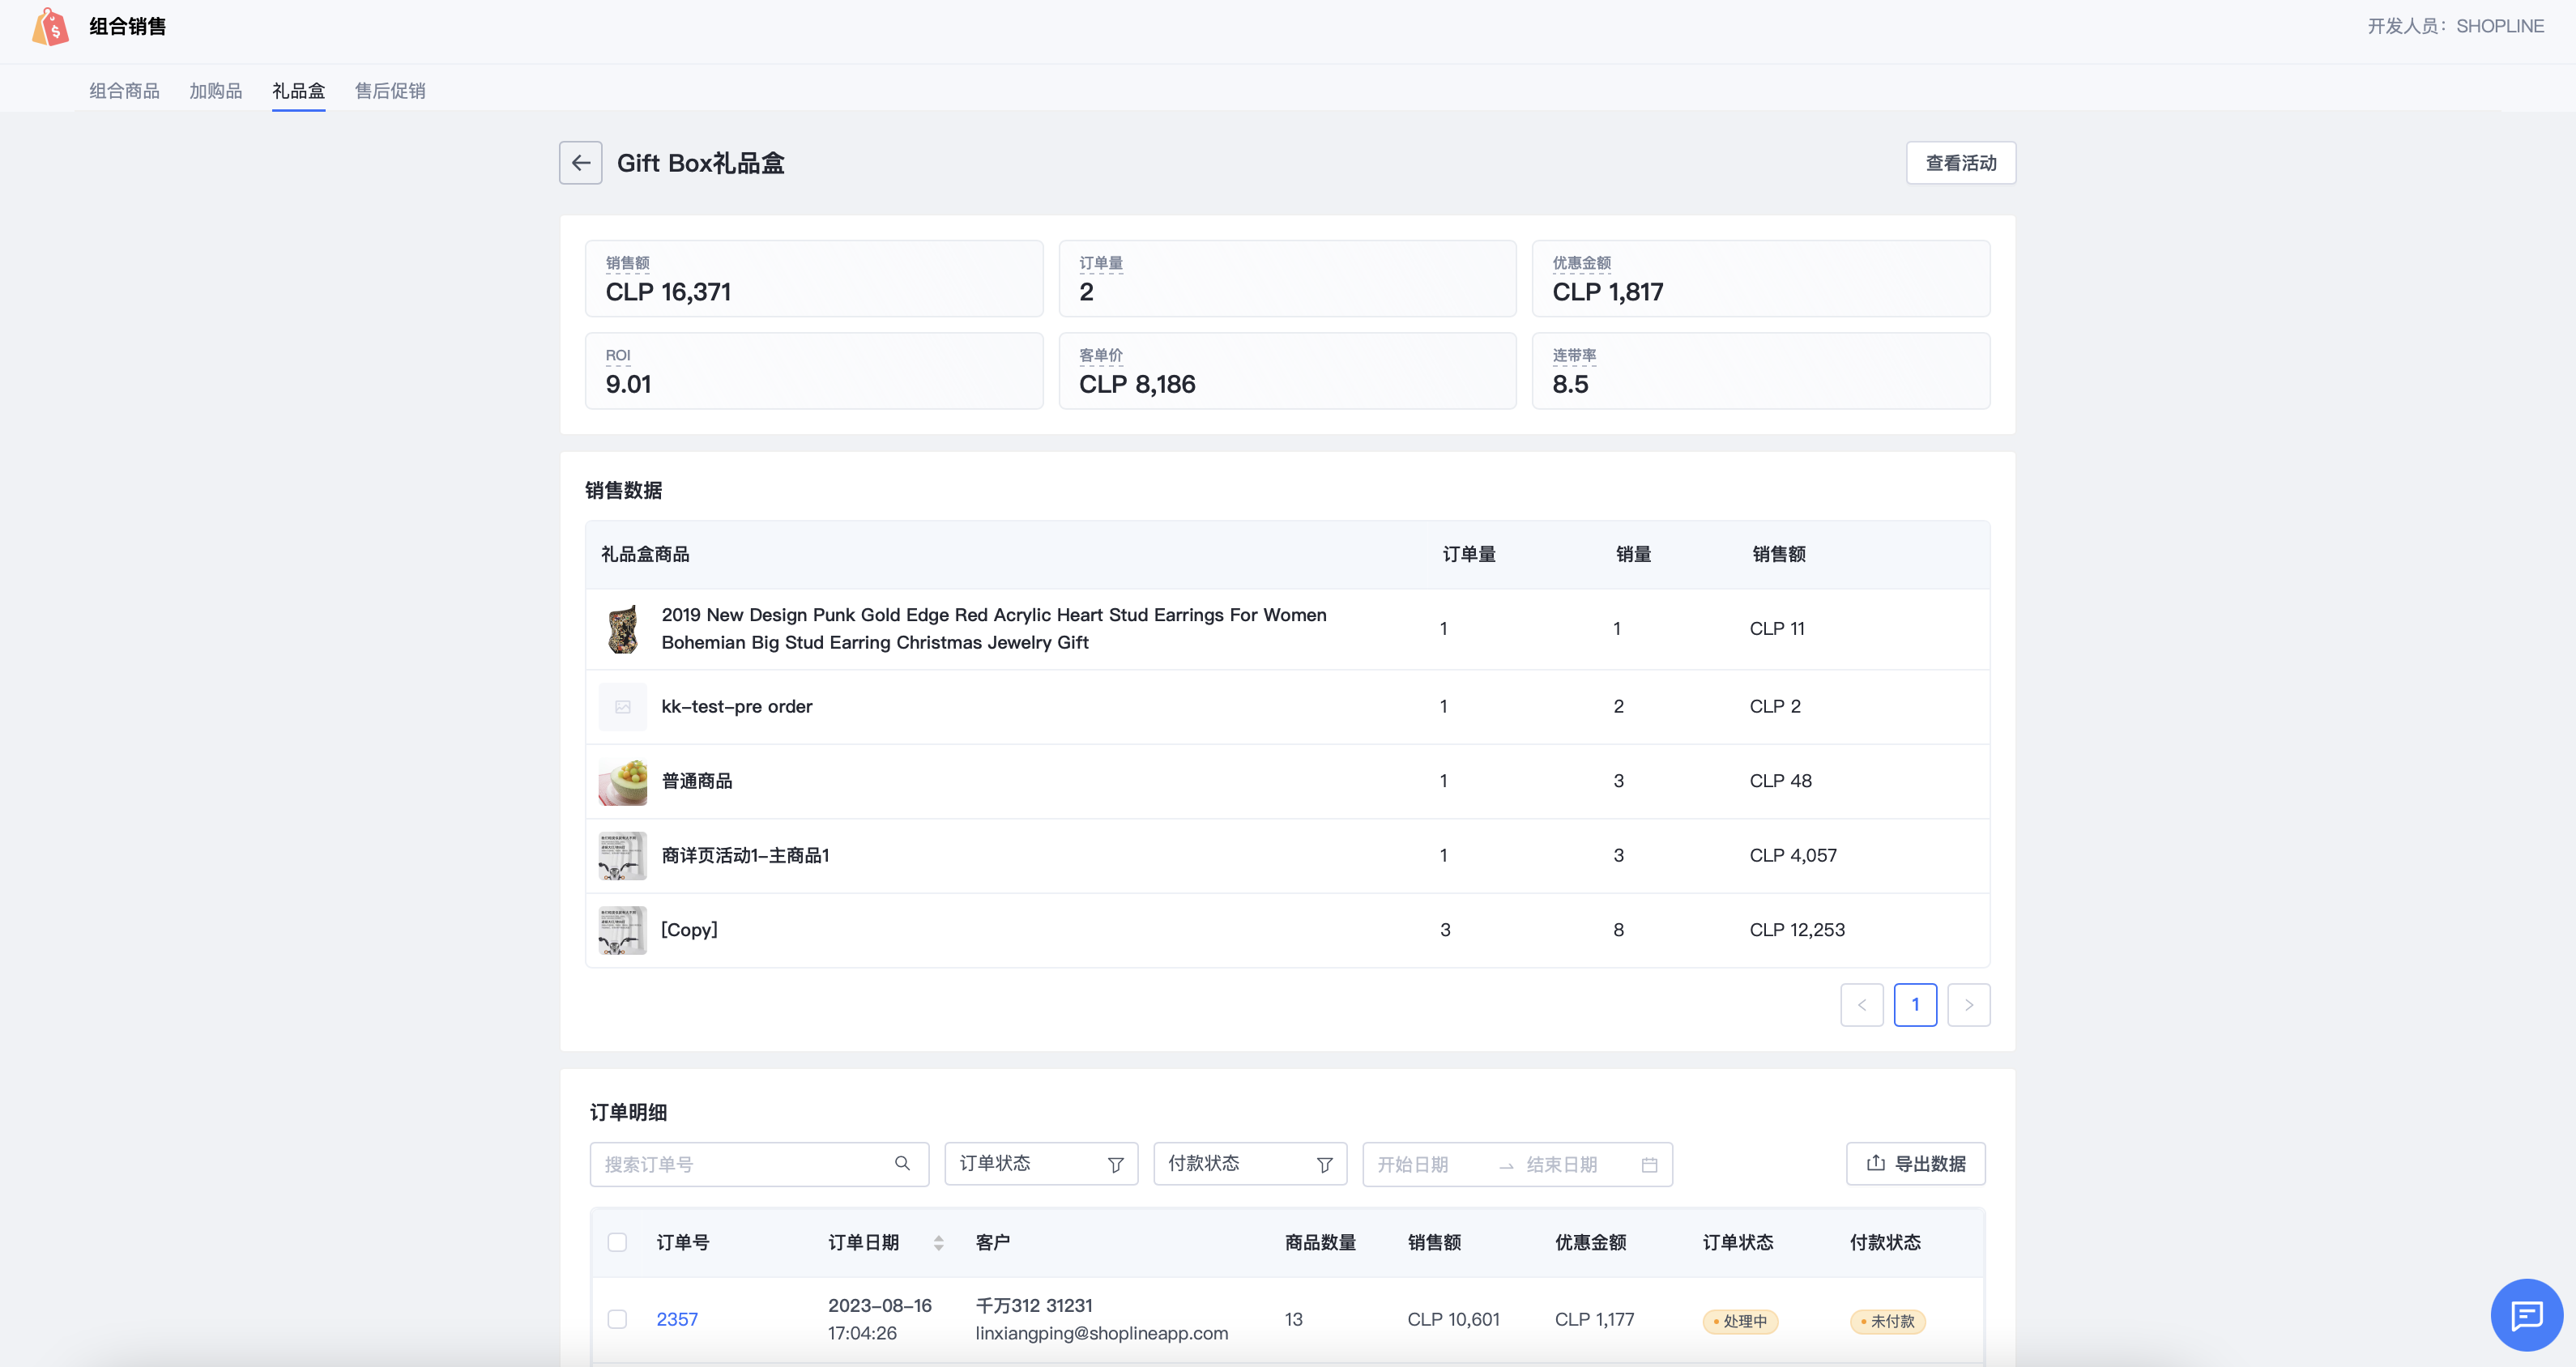Tick the checkbox for order 2357
The height and width of the screenshot is (1367, 2576).
[617, 1319]
